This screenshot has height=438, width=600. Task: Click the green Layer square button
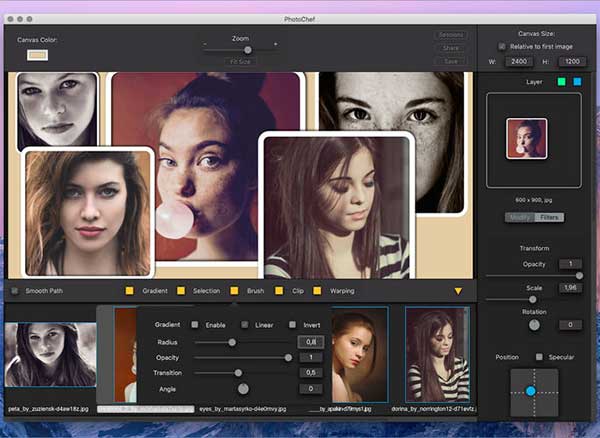pos(561,82)
